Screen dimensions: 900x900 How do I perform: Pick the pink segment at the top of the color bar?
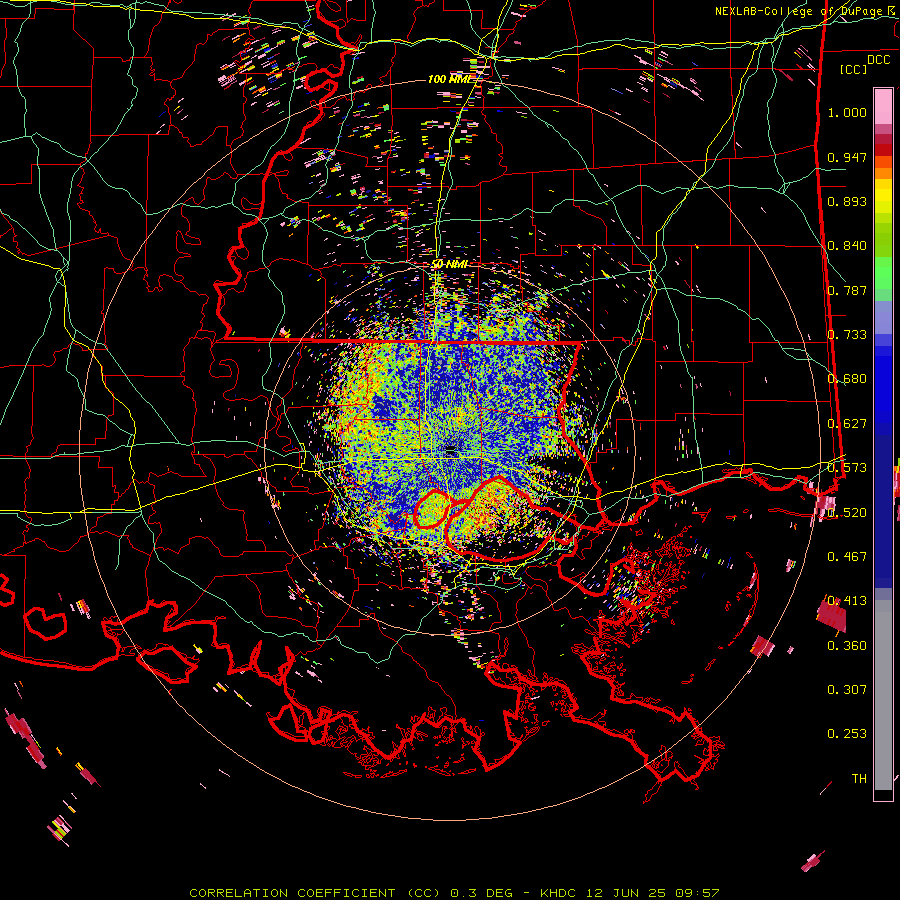click(883, 107)
